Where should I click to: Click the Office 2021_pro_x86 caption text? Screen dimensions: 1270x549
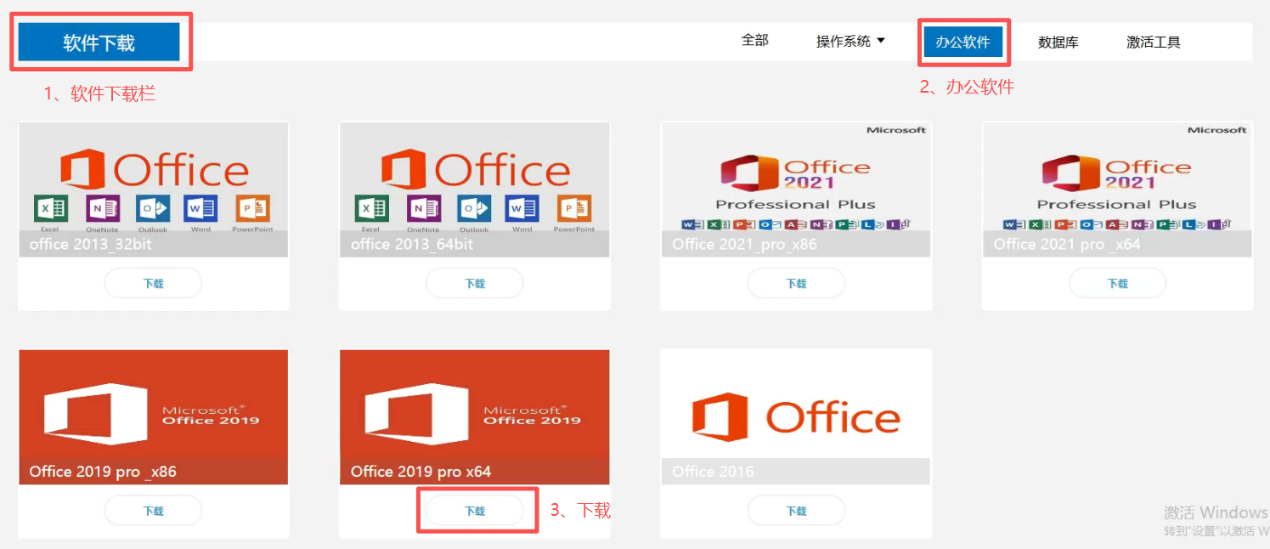click(744, 244)
